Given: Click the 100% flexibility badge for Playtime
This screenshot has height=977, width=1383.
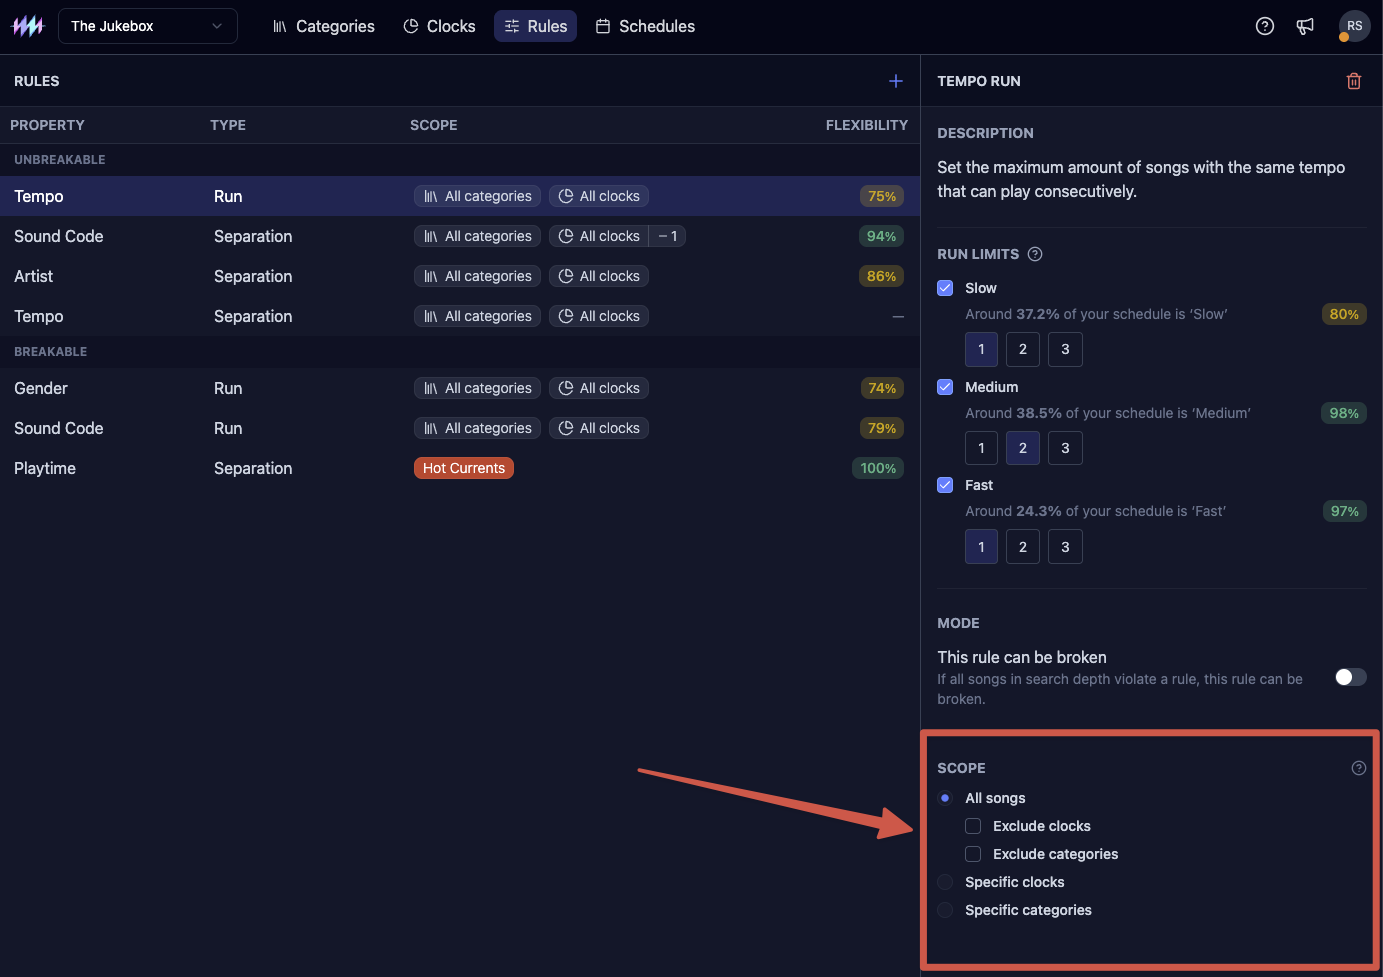Looking at the screenshot, I should (x=878, y=468).
